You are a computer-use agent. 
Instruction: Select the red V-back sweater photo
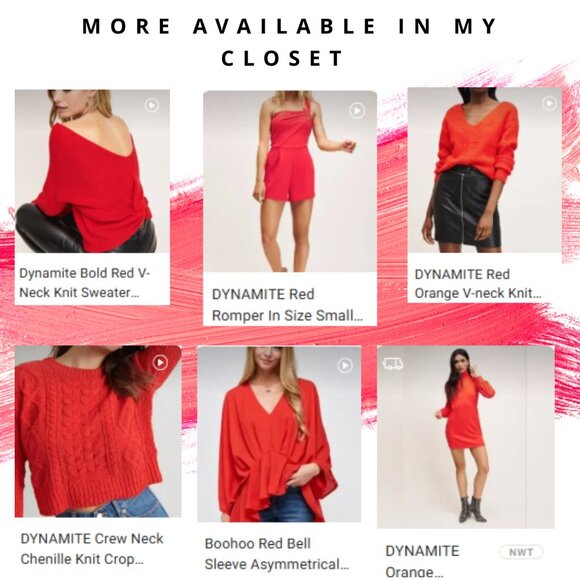[92, 171]
